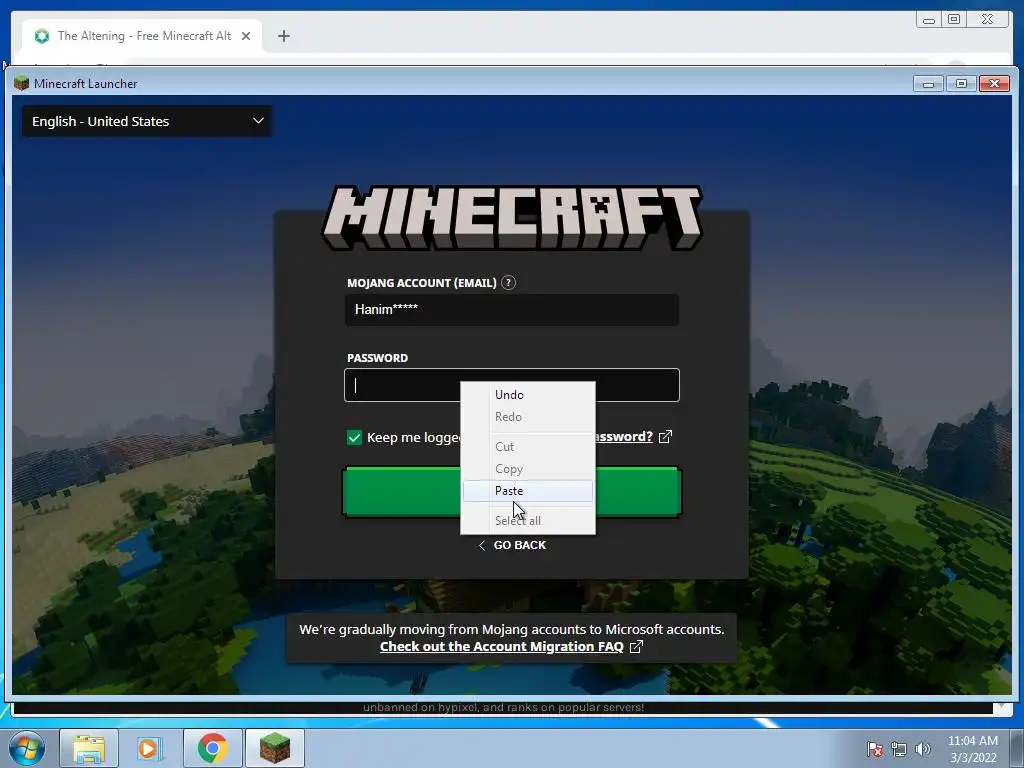Click the taskbar clock showing 11:04 AM
Screen dimensions: 1024x768
click(x=973, y=749)
